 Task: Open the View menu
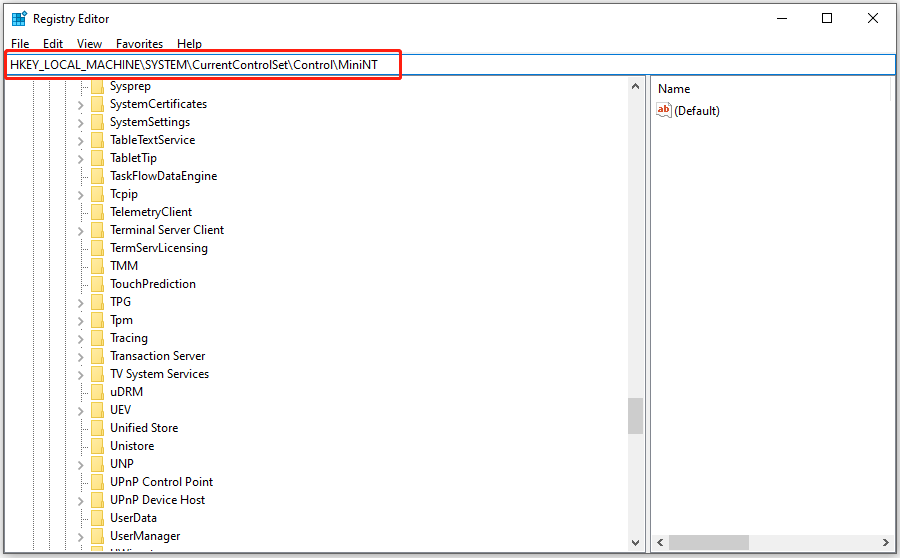(x=90, y=44)
